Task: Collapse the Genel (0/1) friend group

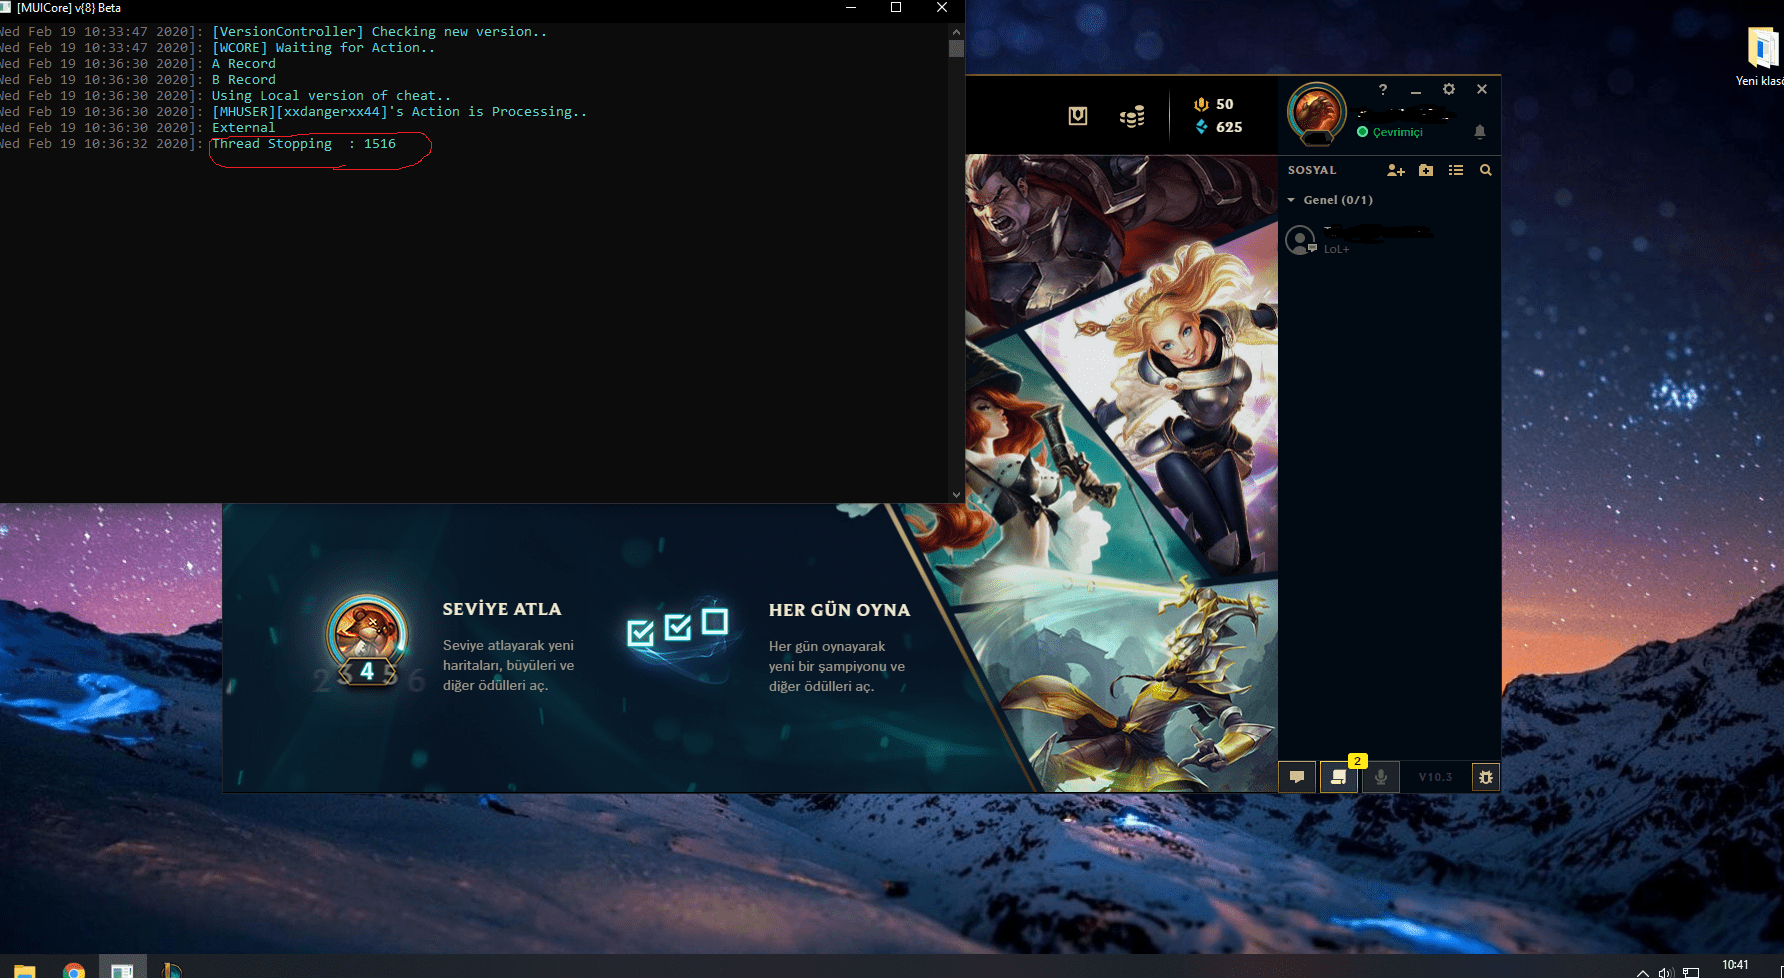Action: (x=1330, y=200)
